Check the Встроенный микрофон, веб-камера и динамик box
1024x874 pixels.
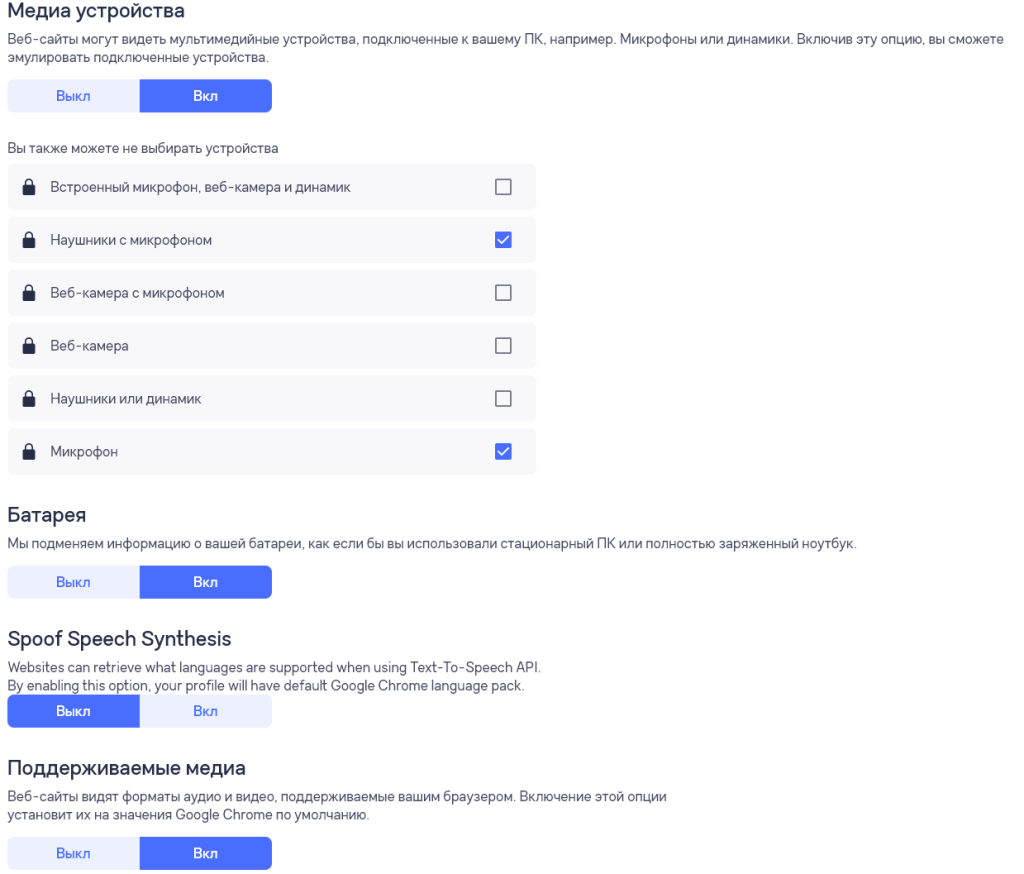(x=503, y=187)
